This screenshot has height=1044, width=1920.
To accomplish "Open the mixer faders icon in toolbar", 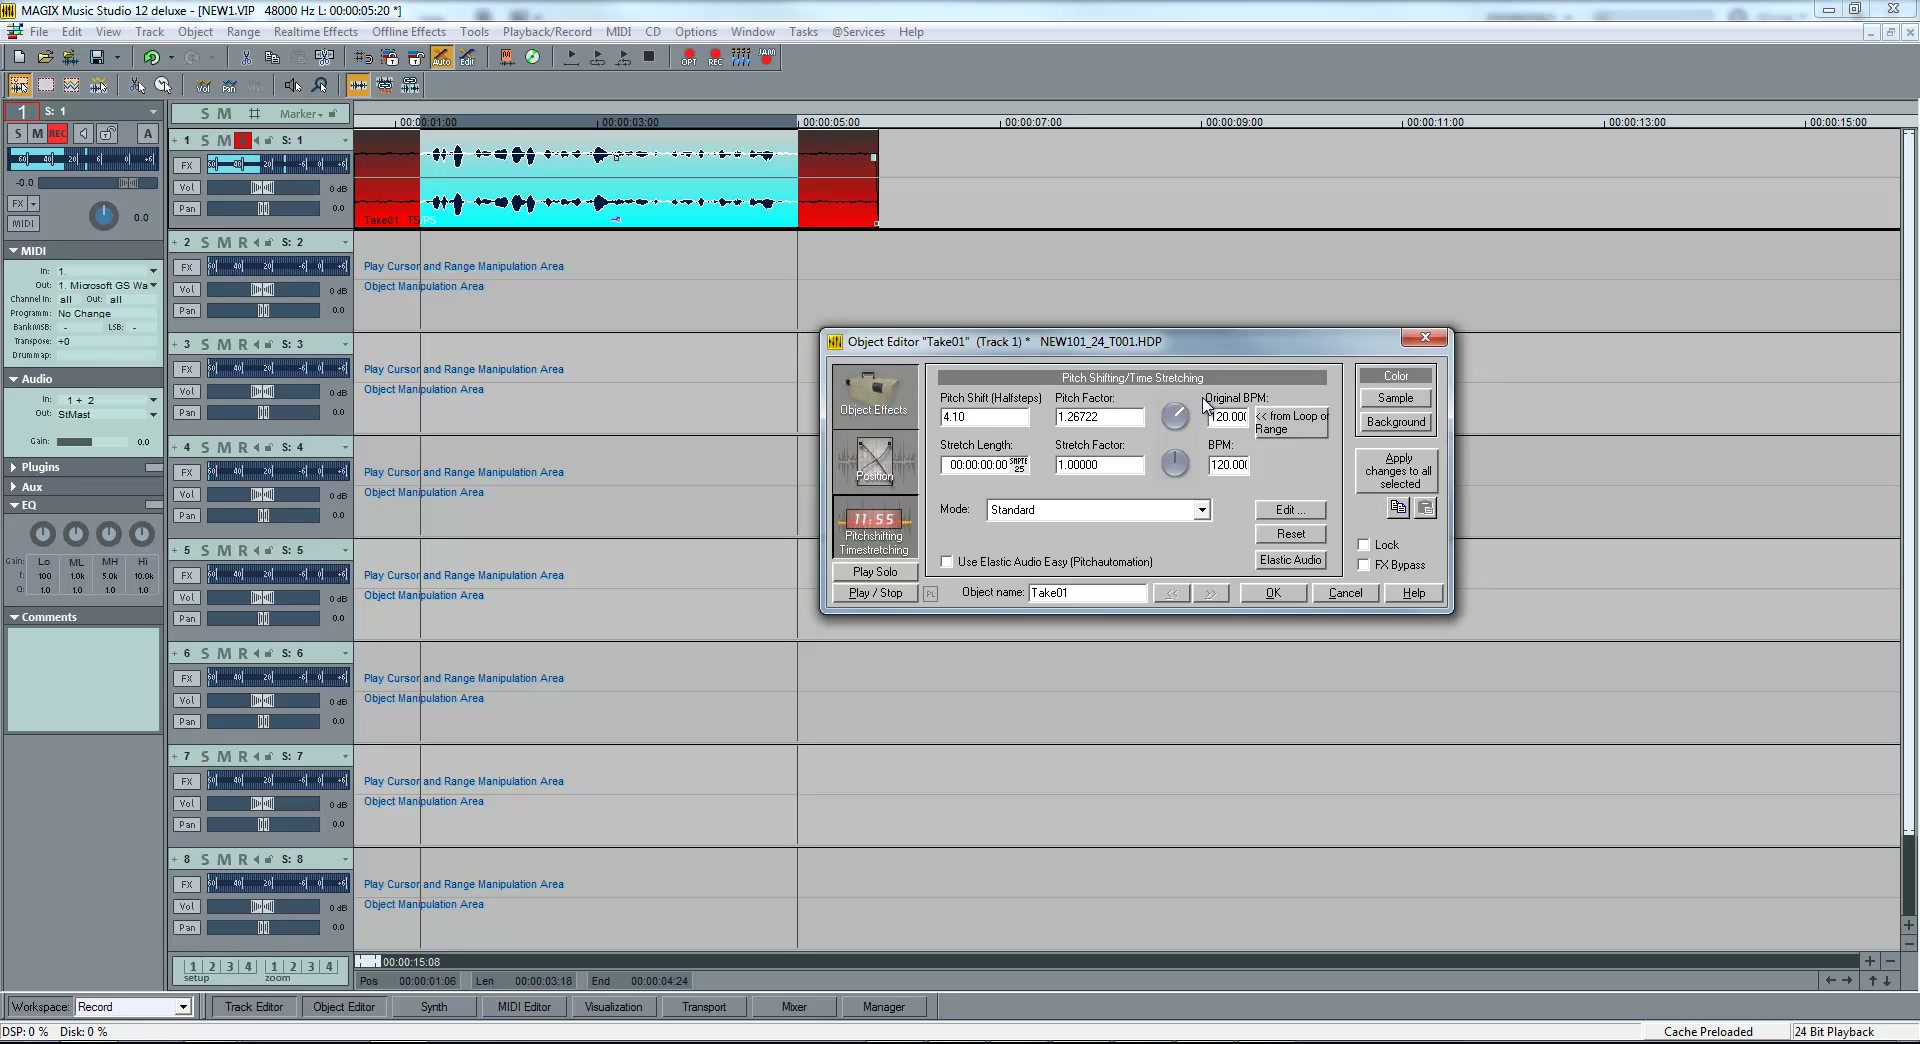I will 741,58.
